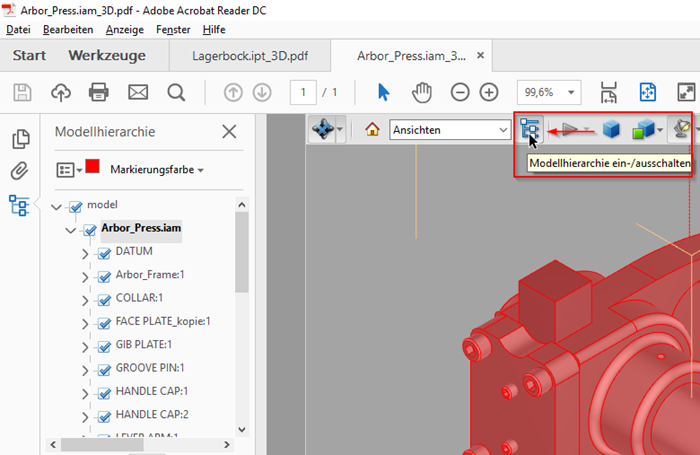The width and height of the screenshot is (700, 455).
Task: Collapse the model tree node
Action: pyautogui.click(x=56, y=207)
